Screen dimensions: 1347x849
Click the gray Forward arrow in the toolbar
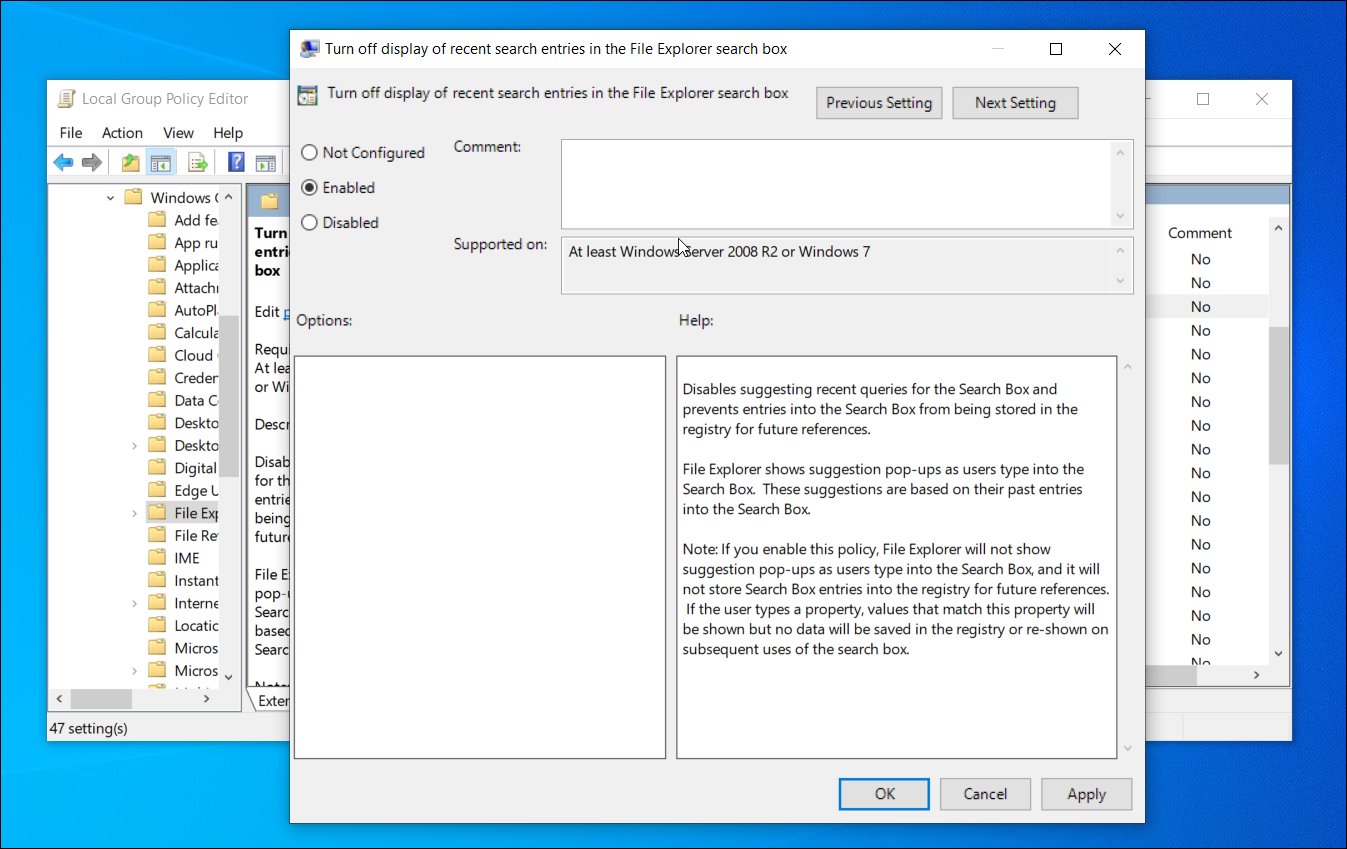coord(92,162)
